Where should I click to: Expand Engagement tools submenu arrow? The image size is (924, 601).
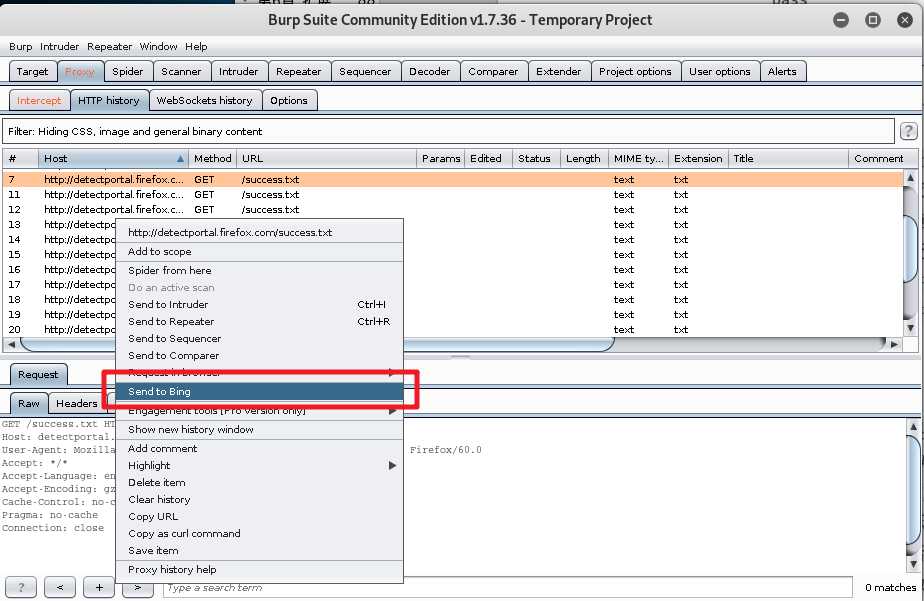(392, 411)
